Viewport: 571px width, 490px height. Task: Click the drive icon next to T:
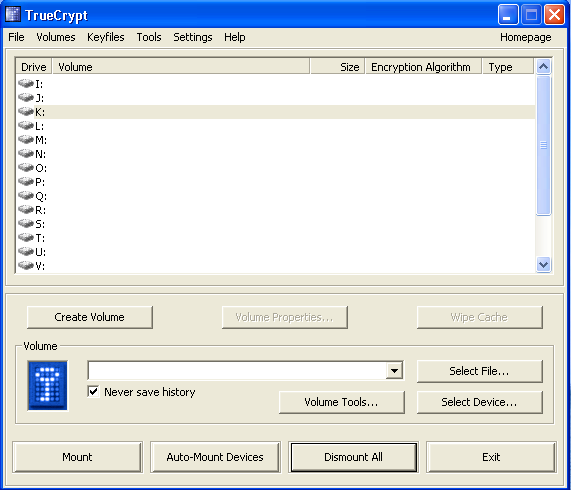(26, 237)
